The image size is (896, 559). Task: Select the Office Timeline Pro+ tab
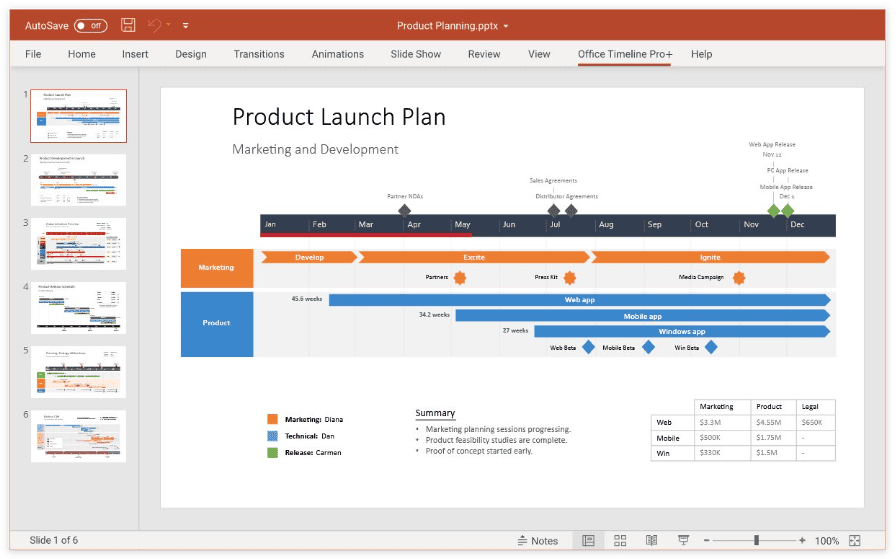point(625,54)
